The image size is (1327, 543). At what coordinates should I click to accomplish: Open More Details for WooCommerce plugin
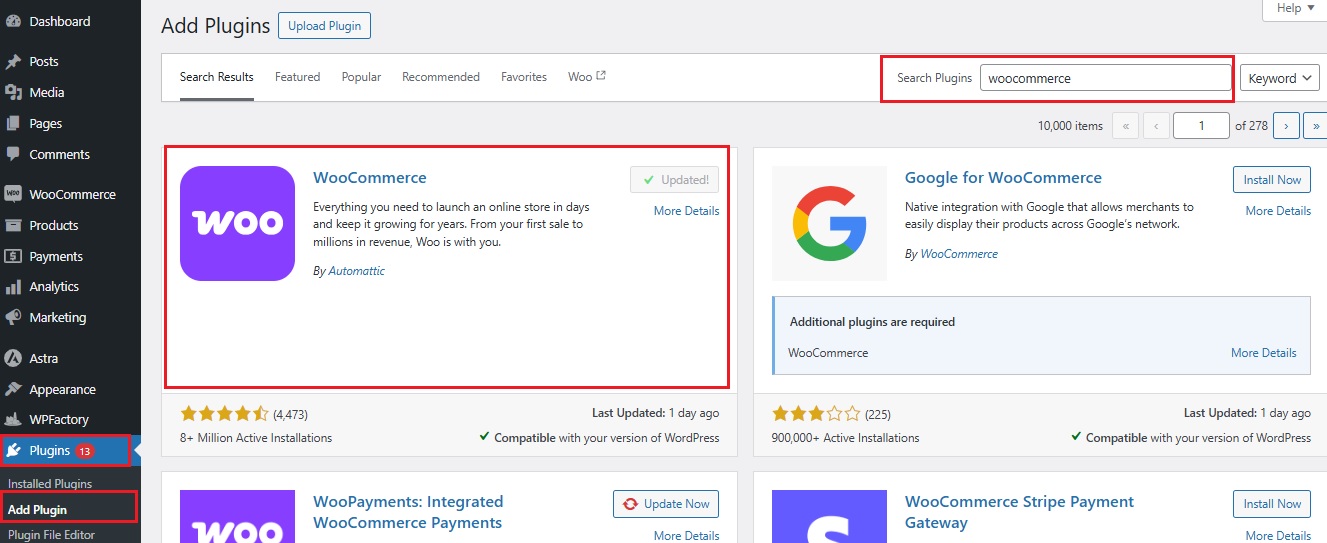click(686, 211)
